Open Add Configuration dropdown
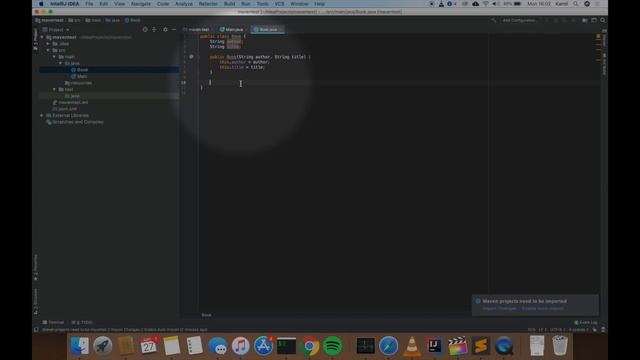 click(518, 20)
